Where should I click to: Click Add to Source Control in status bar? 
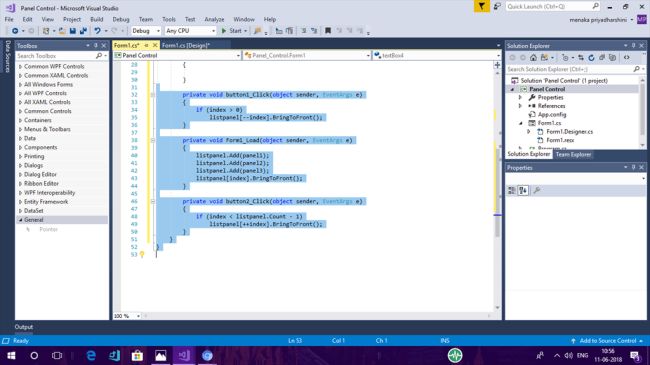tap(607, 341)
